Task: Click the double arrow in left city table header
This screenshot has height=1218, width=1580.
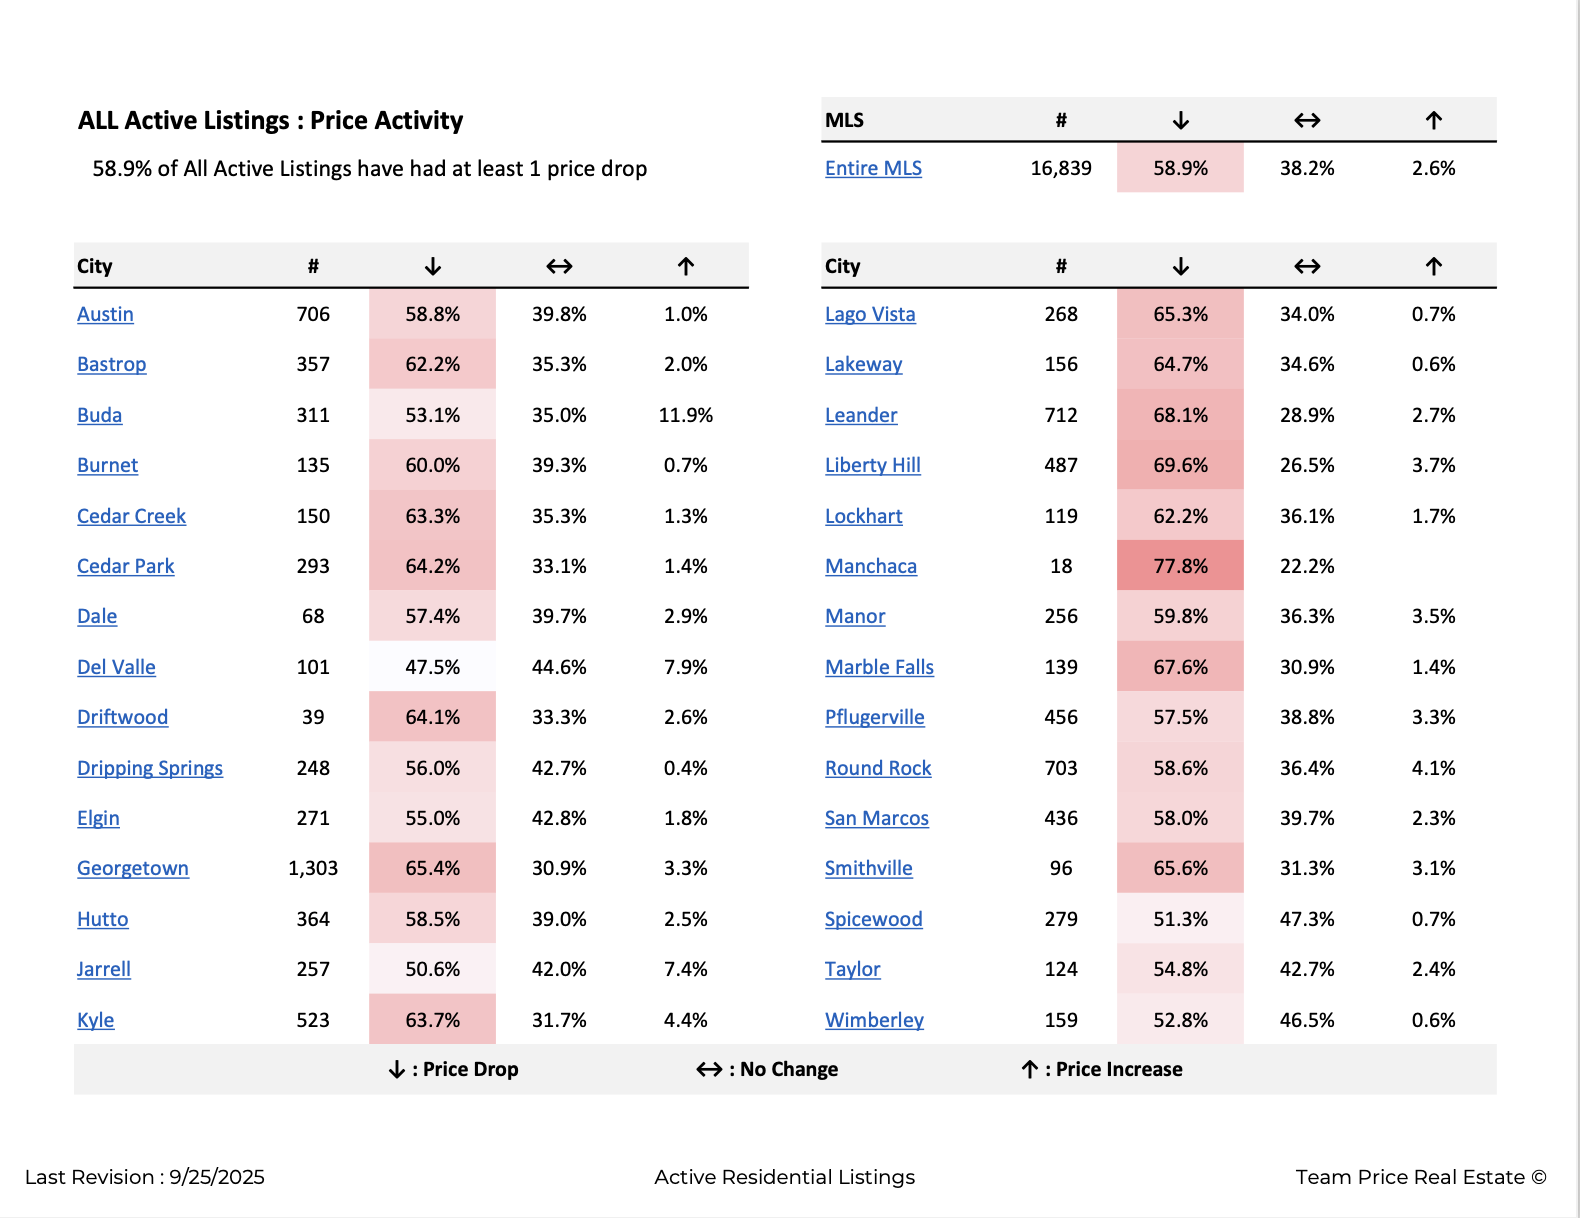Action: click(559, 267)
